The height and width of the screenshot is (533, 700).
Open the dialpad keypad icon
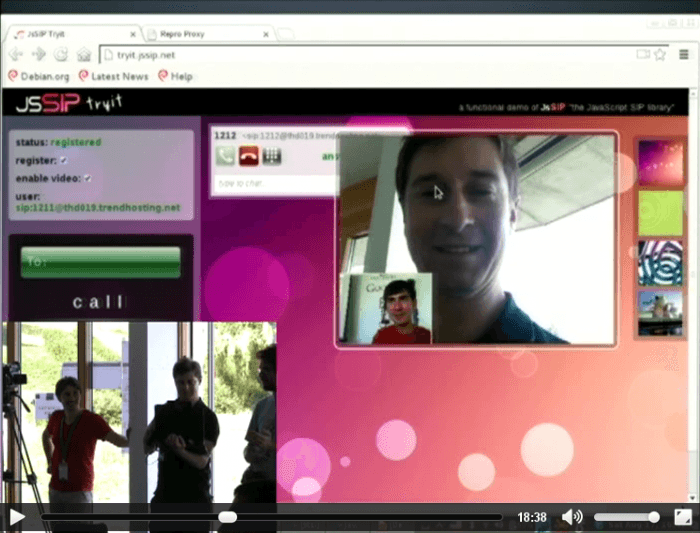[272, 156]
